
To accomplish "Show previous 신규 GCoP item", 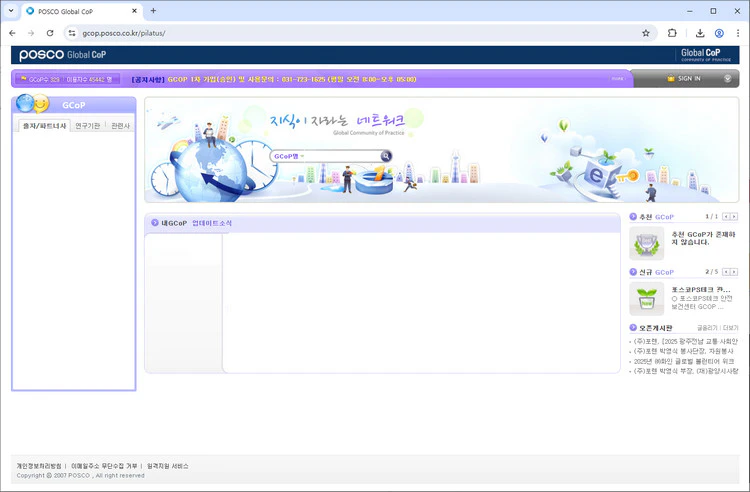I will pos(726,272).
